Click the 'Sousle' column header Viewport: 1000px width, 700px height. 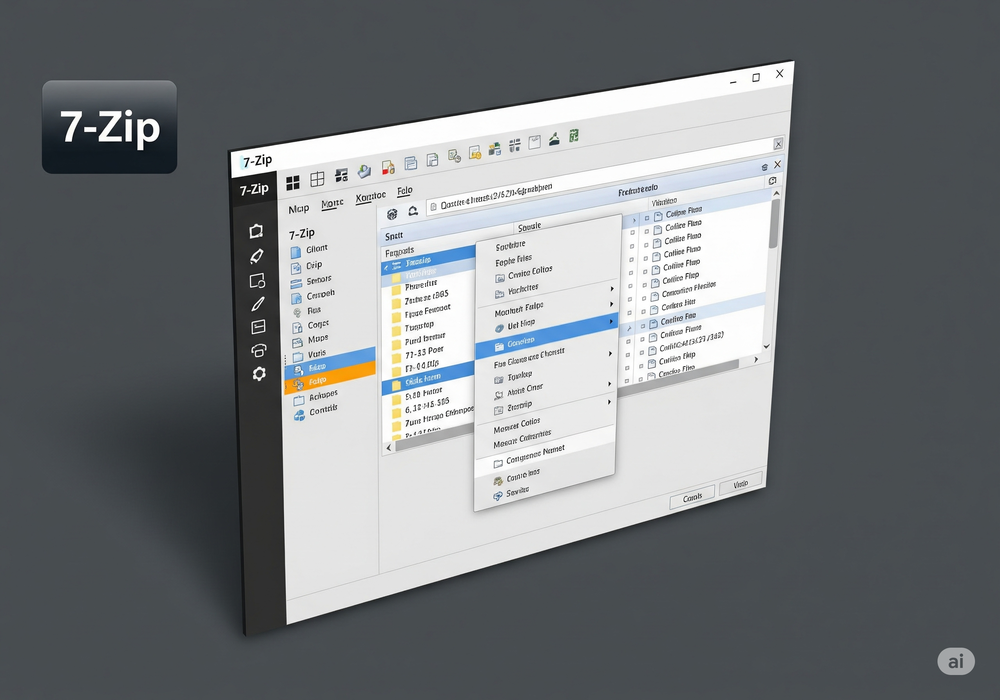529,226
